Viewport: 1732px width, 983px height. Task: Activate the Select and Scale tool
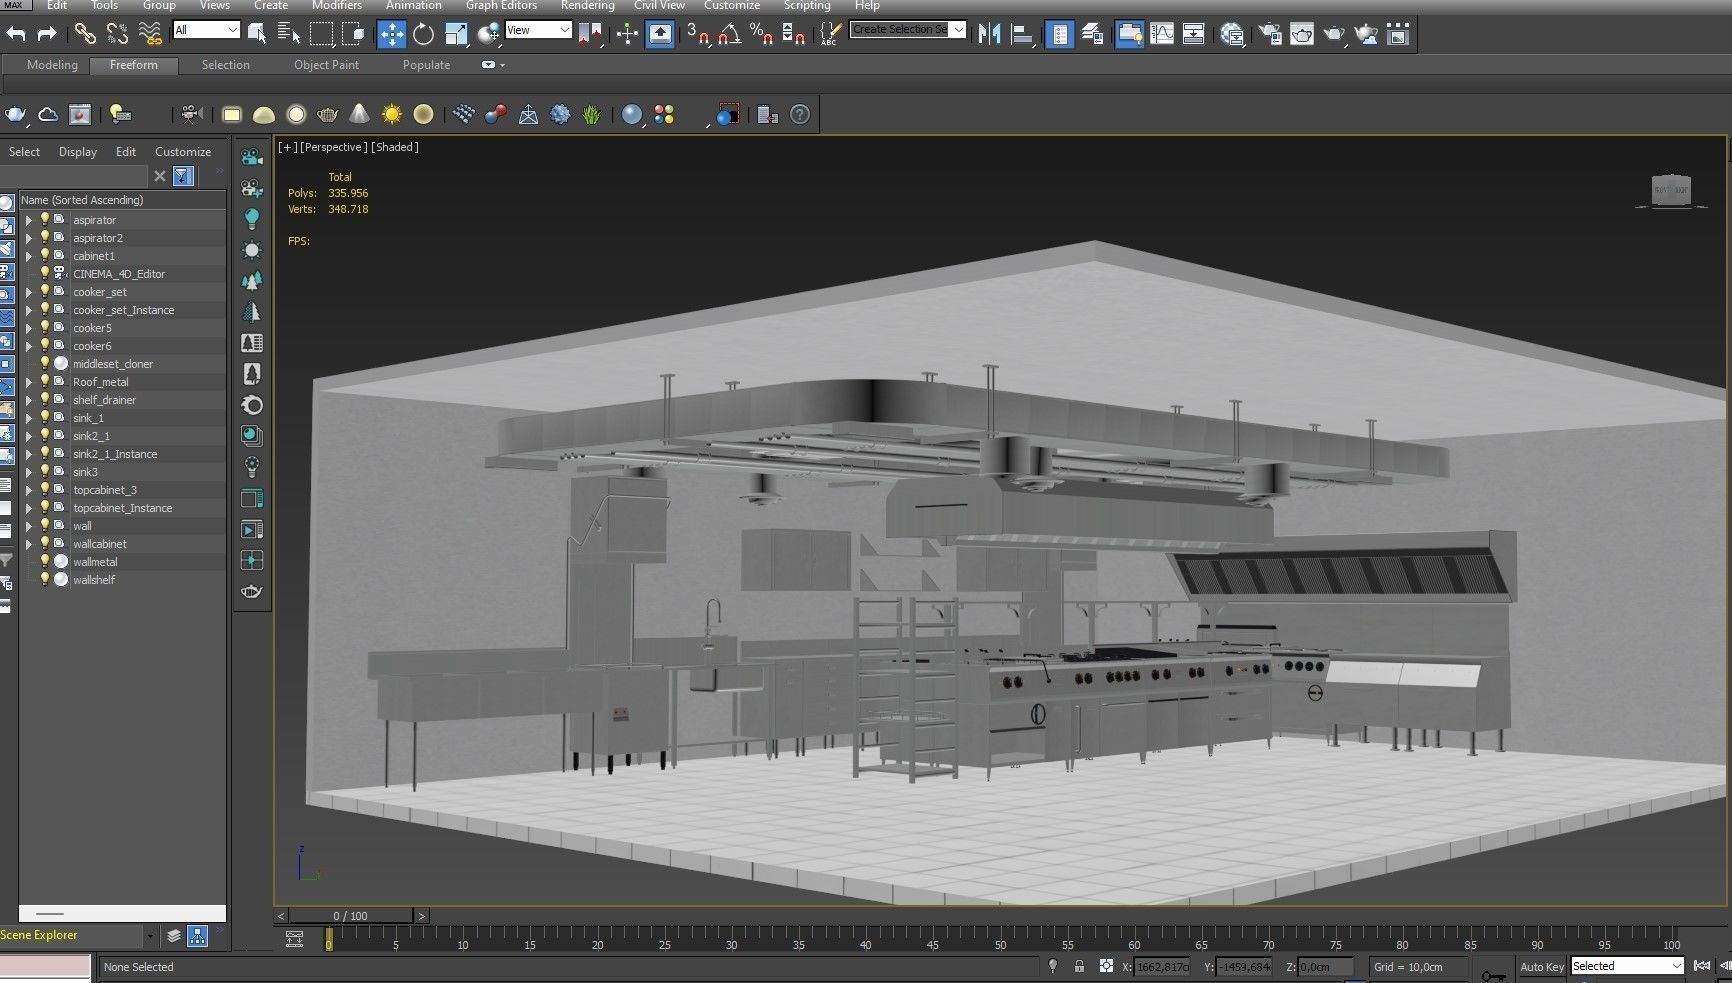click(x=456, y=34)
